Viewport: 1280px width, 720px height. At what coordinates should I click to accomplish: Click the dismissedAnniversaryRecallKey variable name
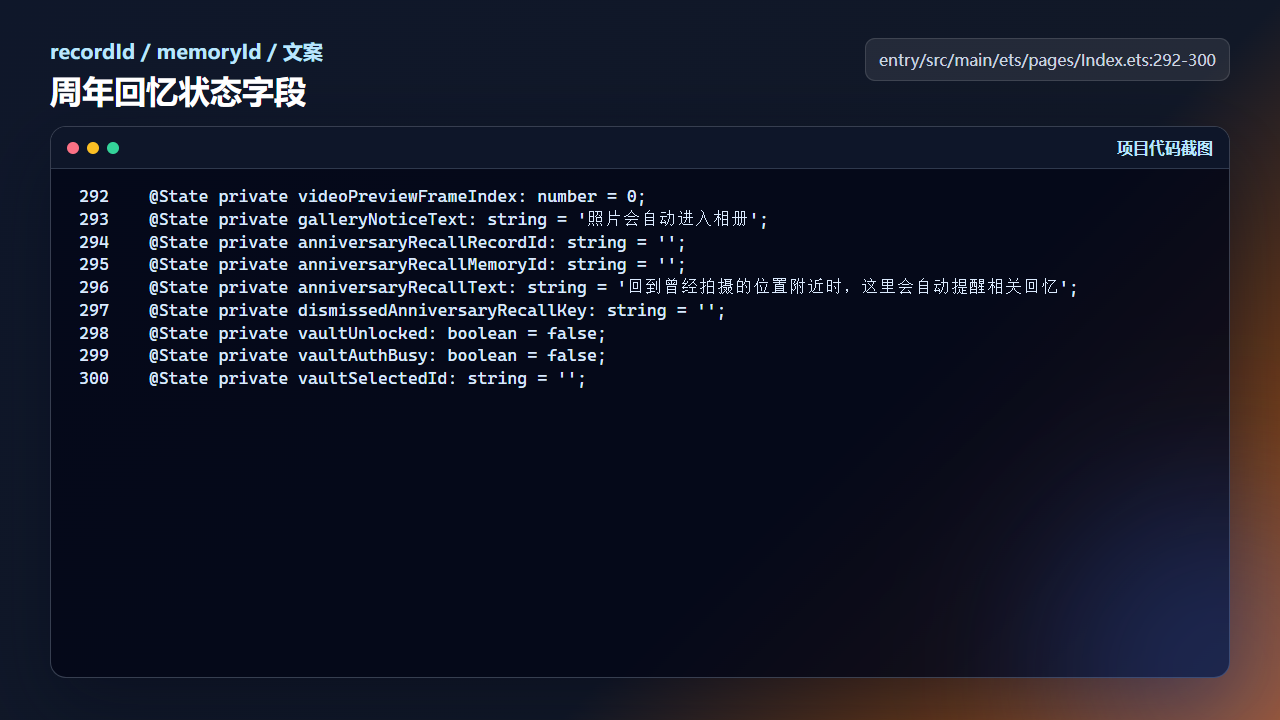click(x=442, y=310)
